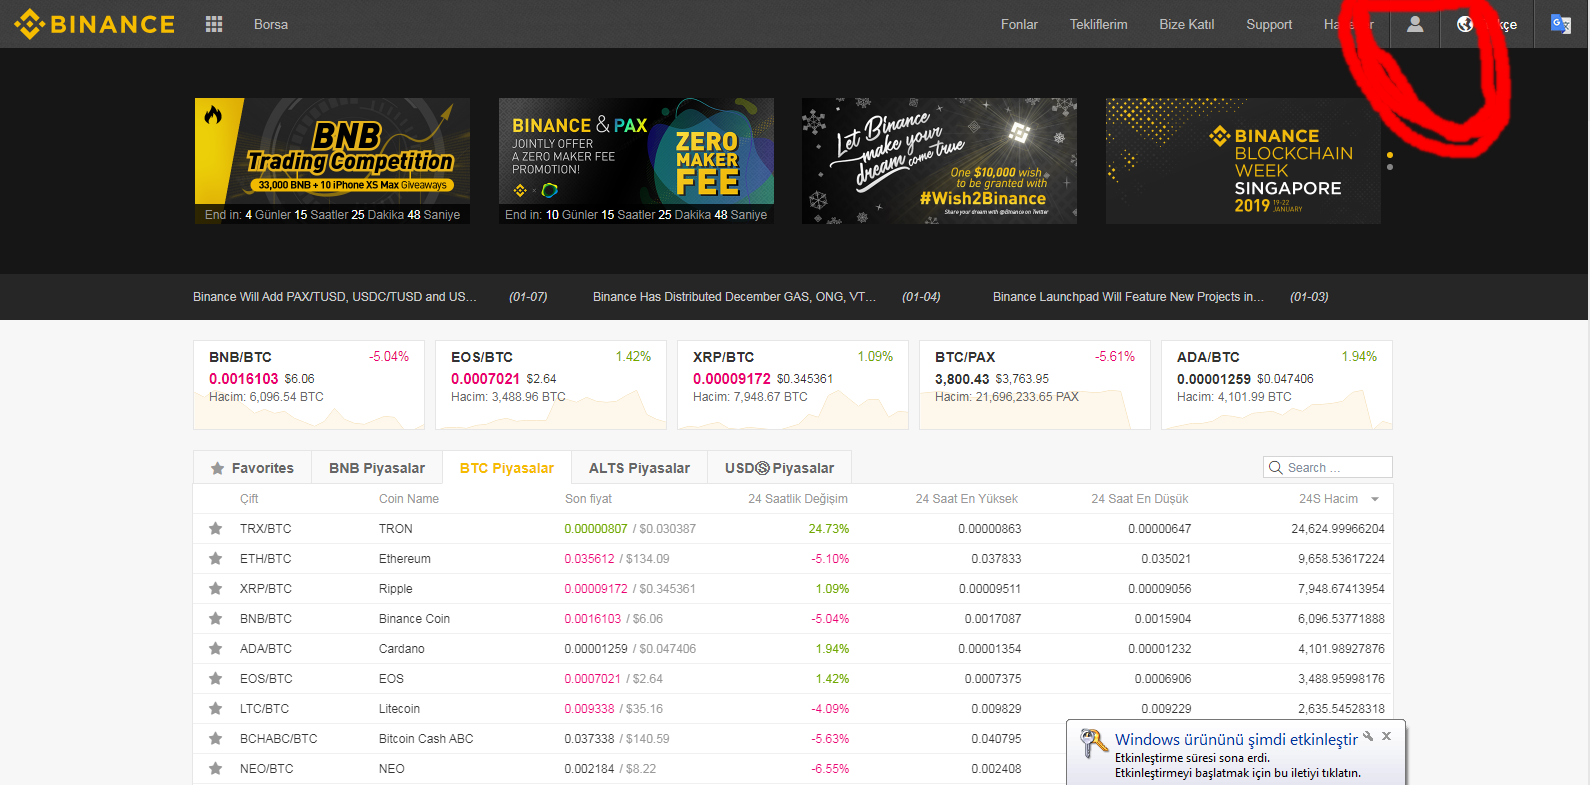Toggle favorite star for NEO/BTC
This screenshot has height=785, width=1590.
pyautogui.click(x=215, y=768)
